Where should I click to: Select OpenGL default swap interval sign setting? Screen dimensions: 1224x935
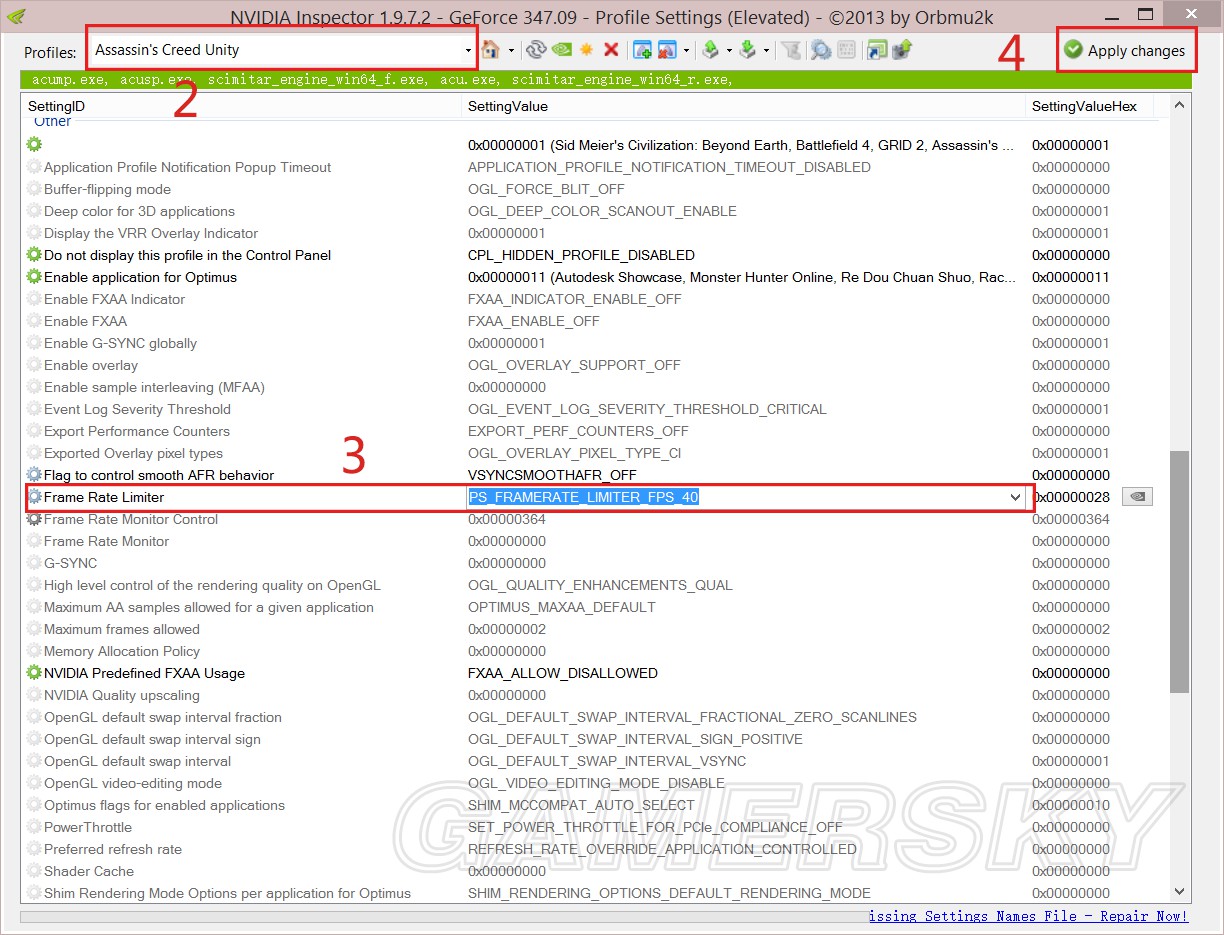pyautogui.click(x=152, y=739)
